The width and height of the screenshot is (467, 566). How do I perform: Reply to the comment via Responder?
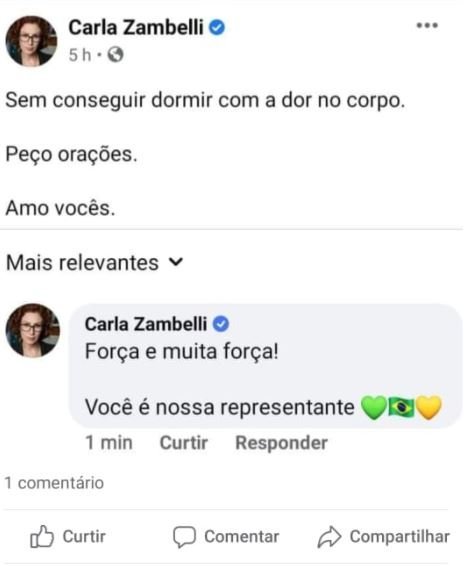click(281, 443)
